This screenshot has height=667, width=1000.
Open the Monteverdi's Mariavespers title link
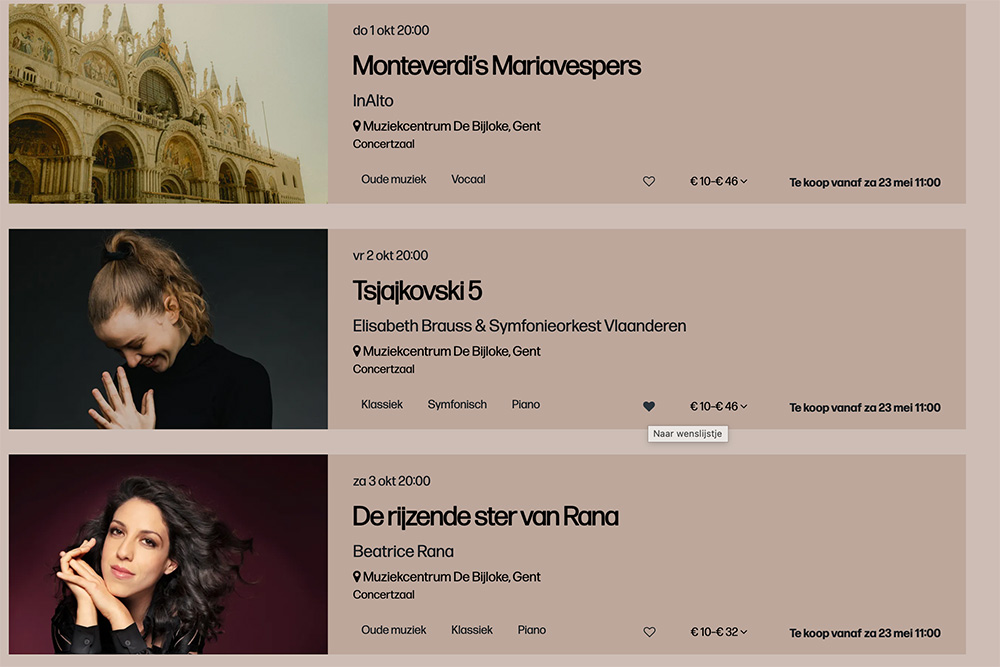[x=496, y=66]
